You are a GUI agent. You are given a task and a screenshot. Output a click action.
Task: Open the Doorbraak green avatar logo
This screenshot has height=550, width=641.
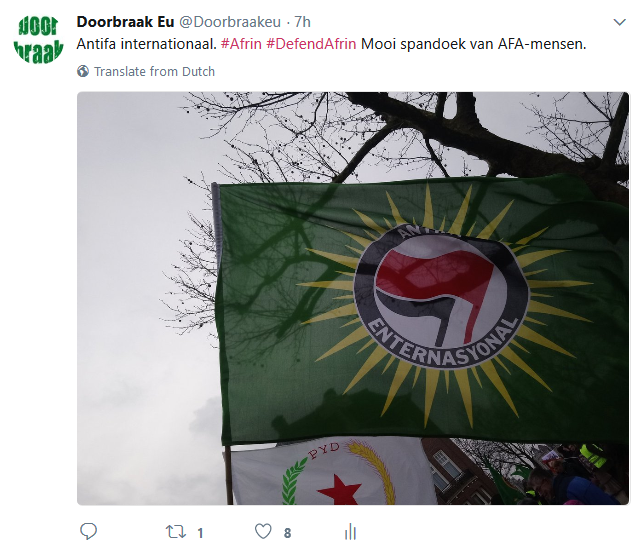38,40
